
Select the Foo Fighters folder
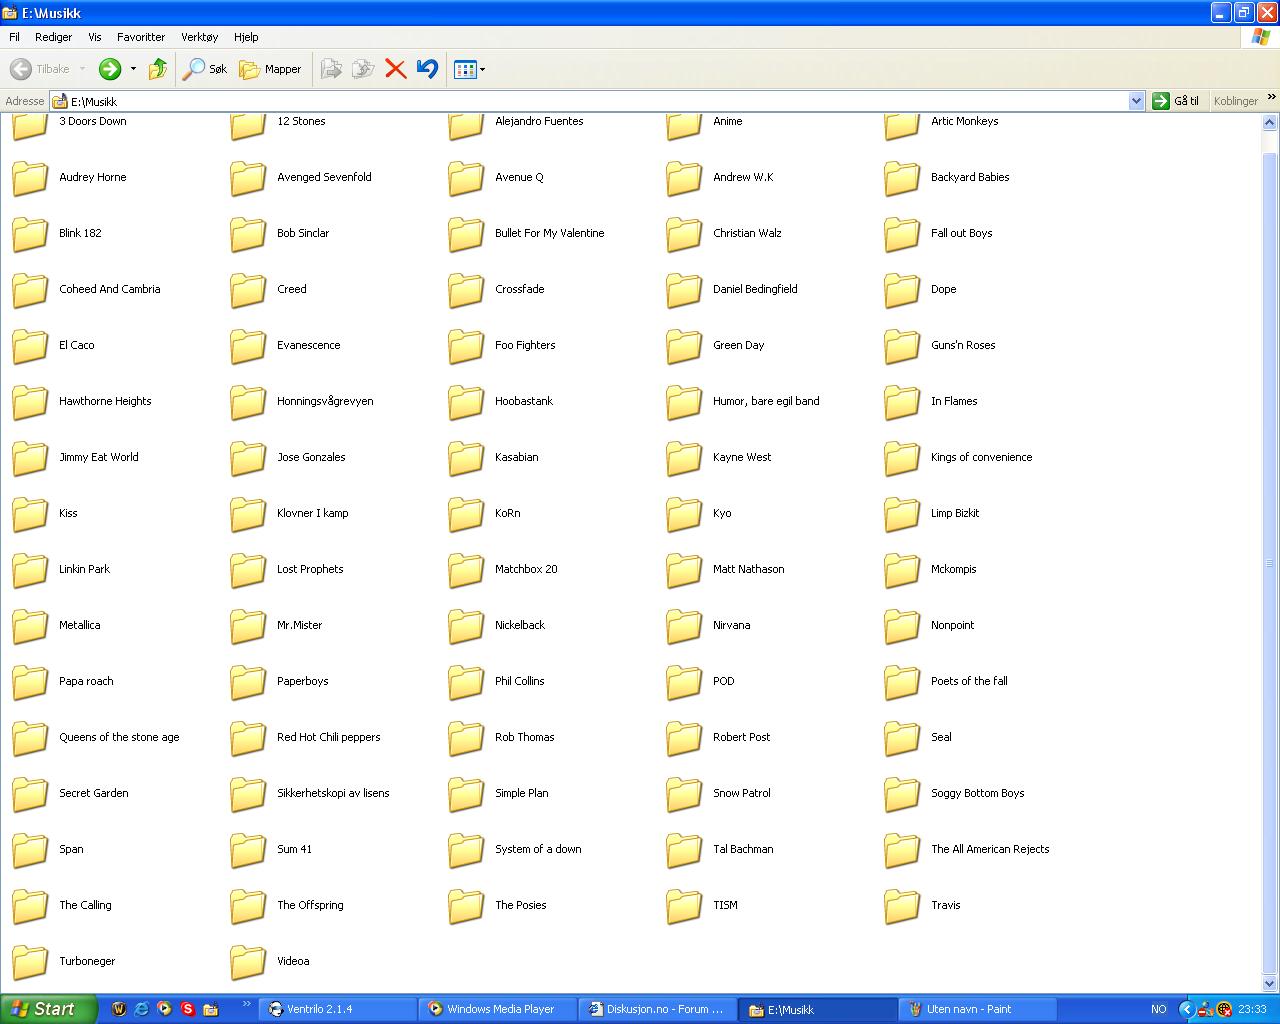click(502, 346)
